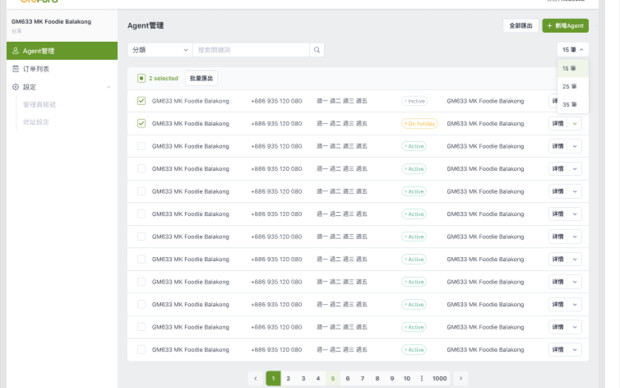Viewport: 620px width, 388px height.
Task: Uncheck the Inactive row's checkbox
Action: pos(141,101)
